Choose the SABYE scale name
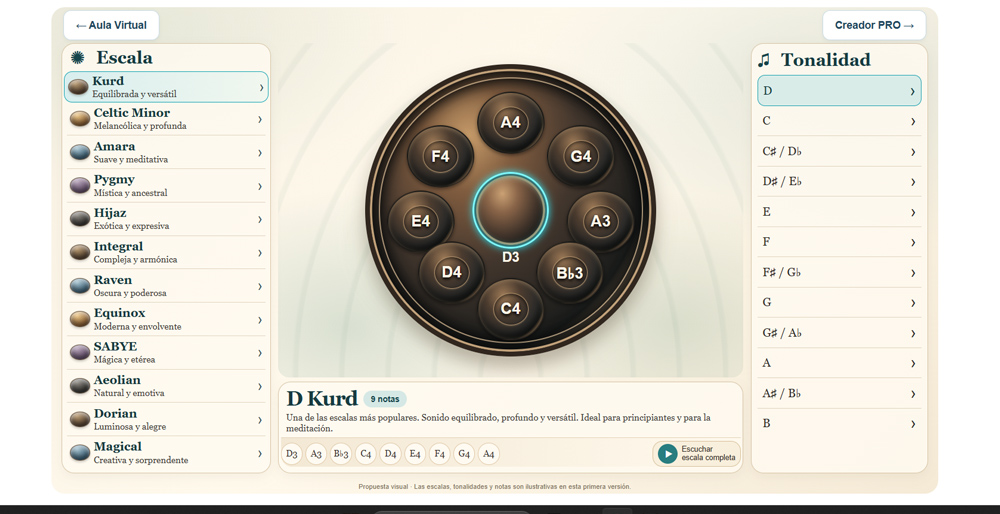 coord(115,346)
